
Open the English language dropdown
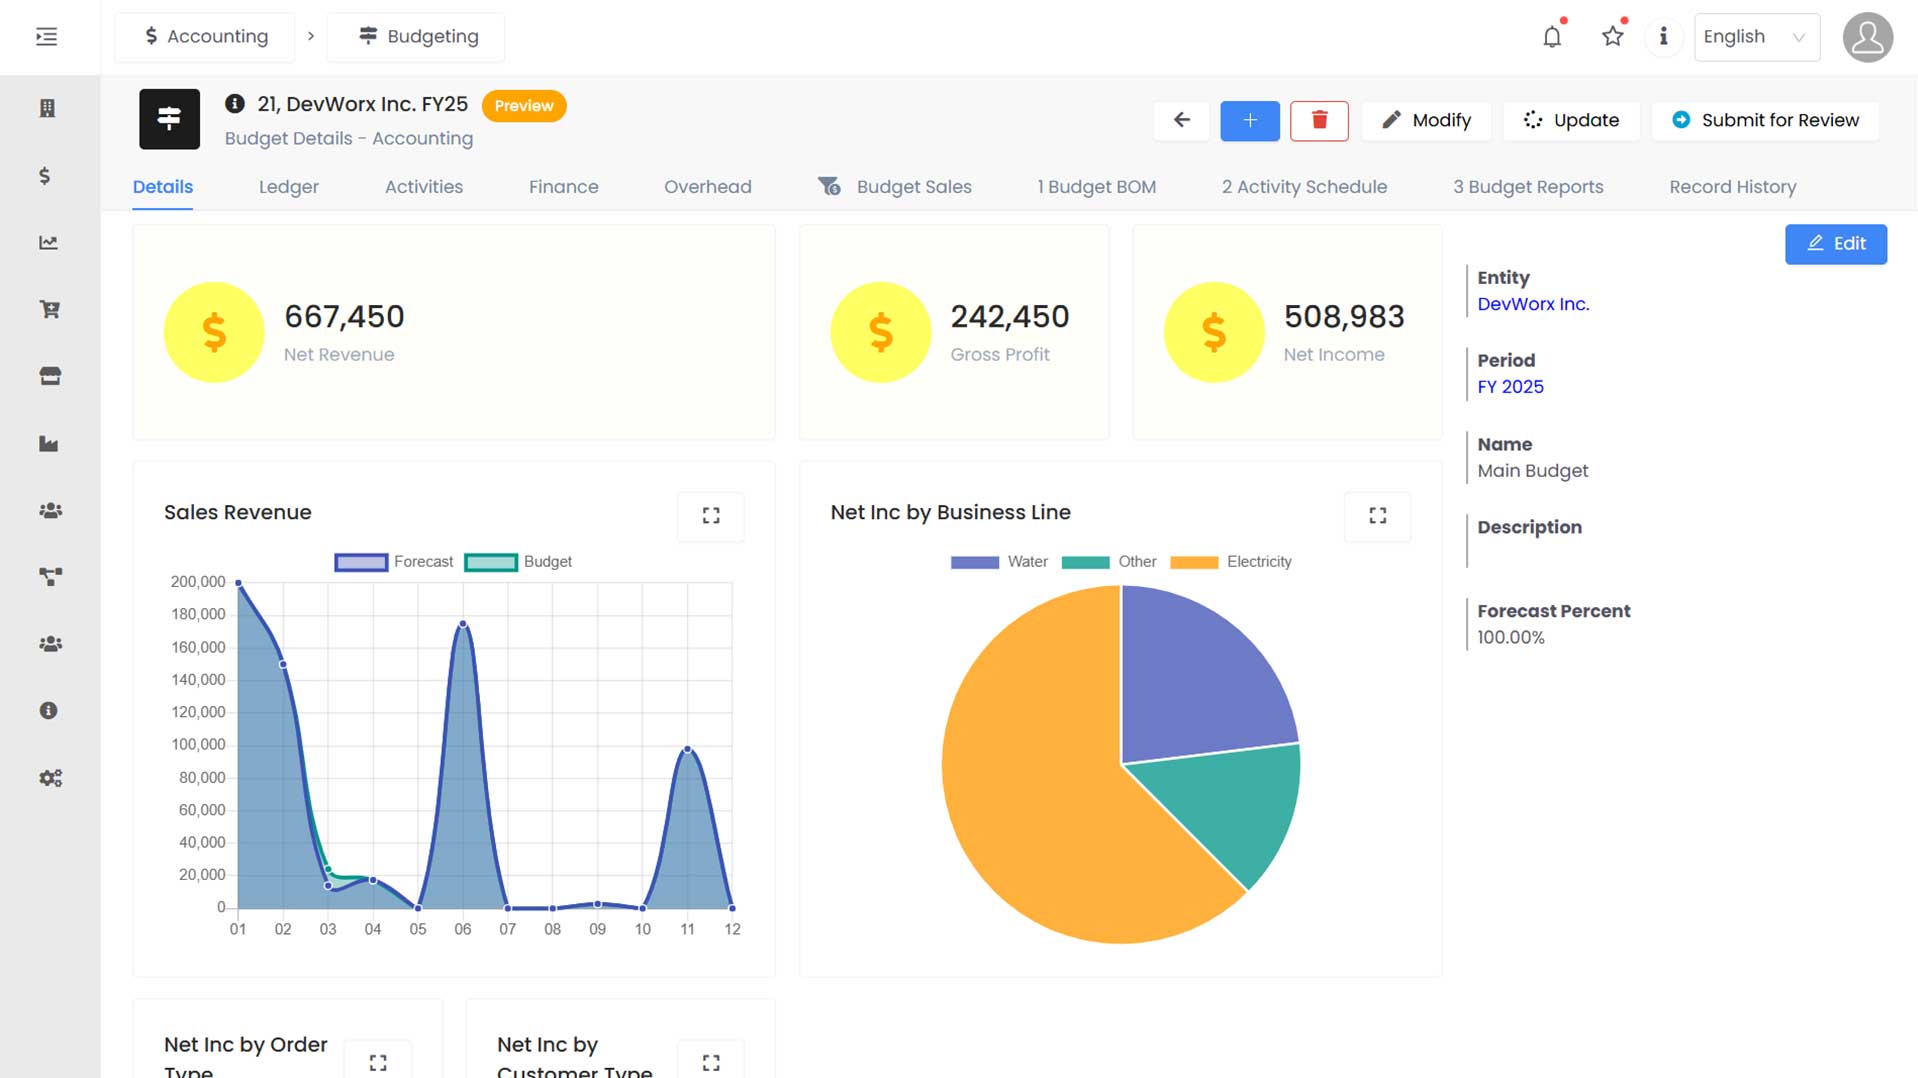click(1756, 36)
